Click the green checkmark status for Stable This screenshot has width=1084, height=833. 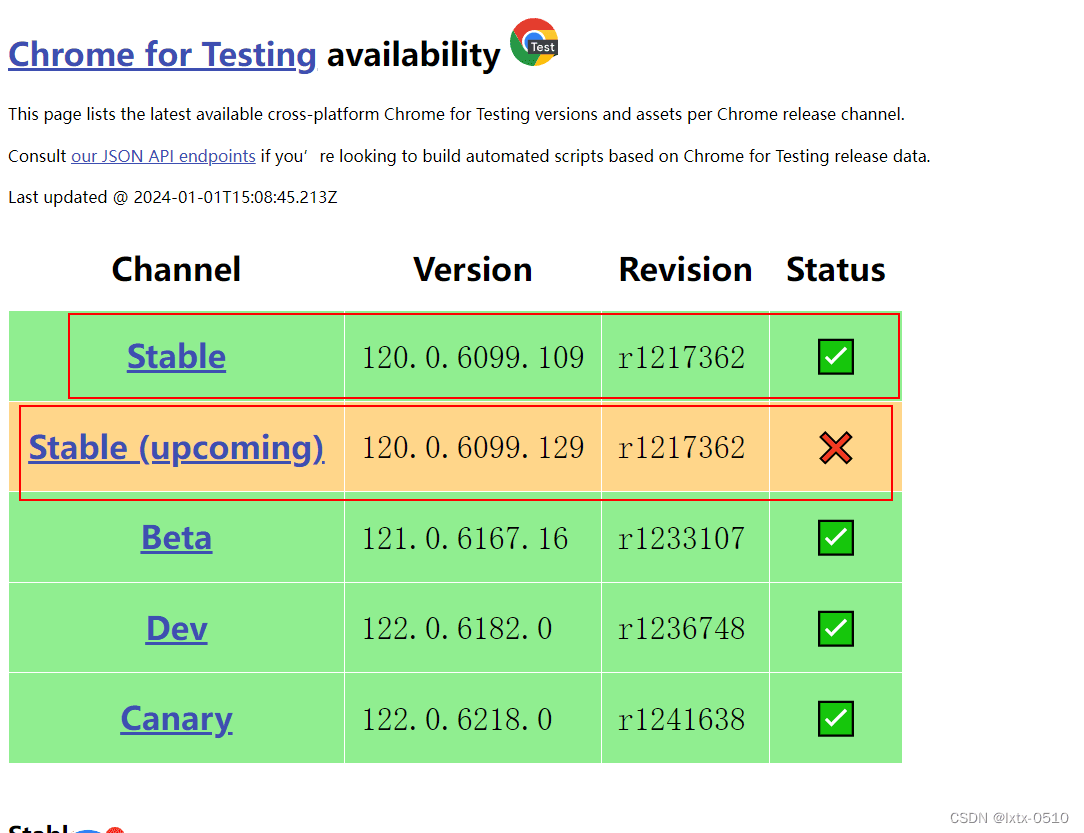[836, 357]
